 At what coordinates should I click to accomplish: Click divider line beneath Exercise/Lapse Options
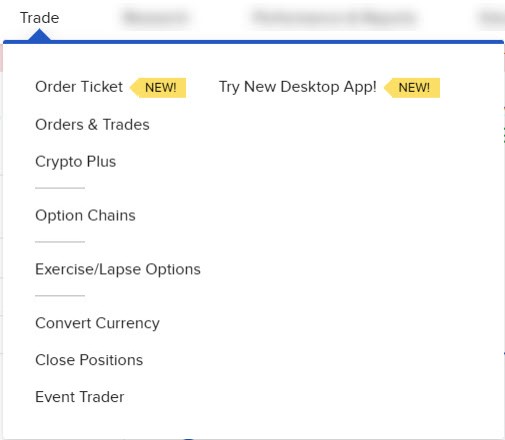(60, 295)
